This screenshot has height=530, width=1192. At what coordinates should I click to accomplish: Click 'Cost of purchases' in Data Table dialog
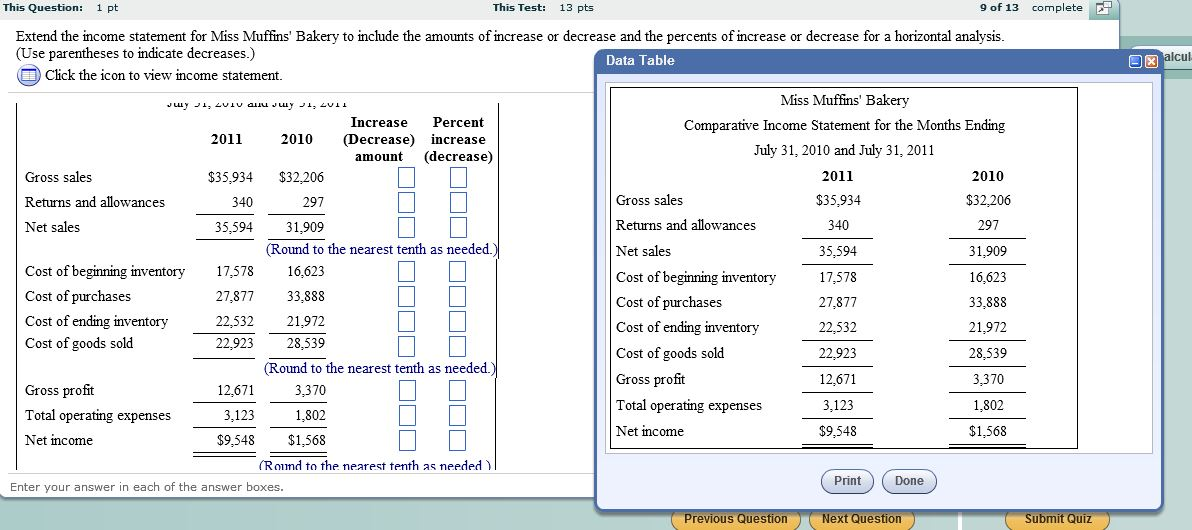click(668, 303)
